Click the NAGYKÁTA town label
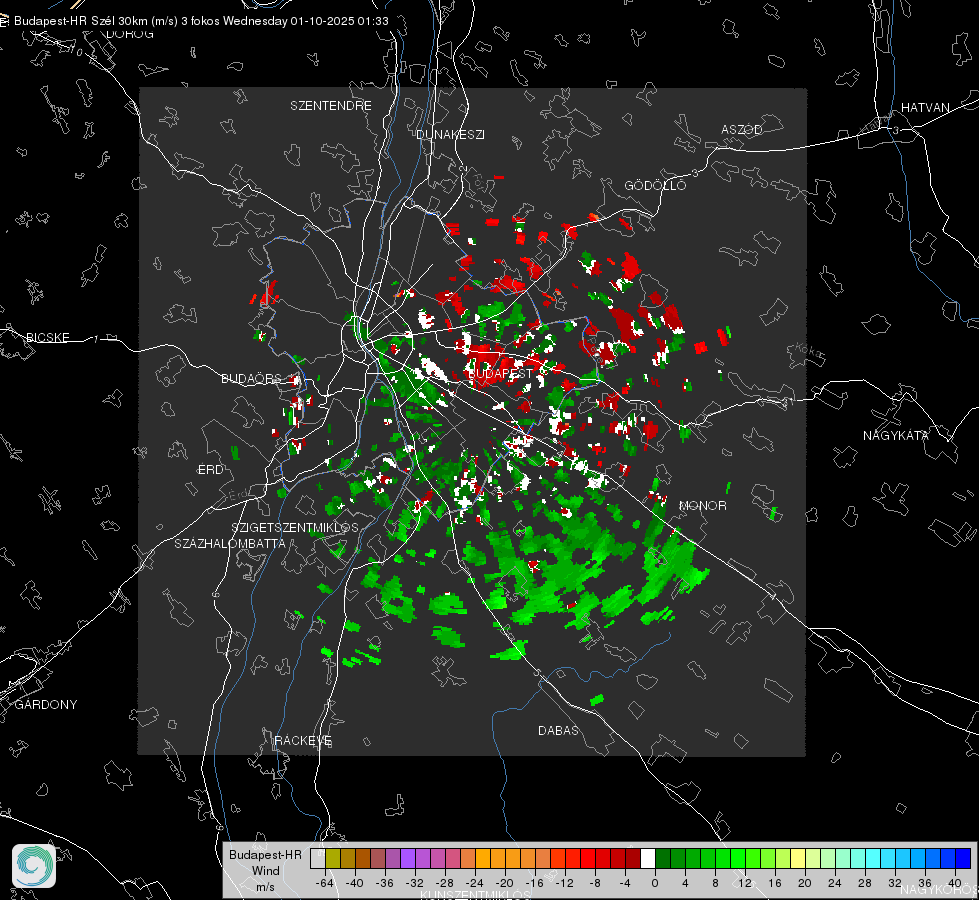979x900 pixels. tap(895, 436)
